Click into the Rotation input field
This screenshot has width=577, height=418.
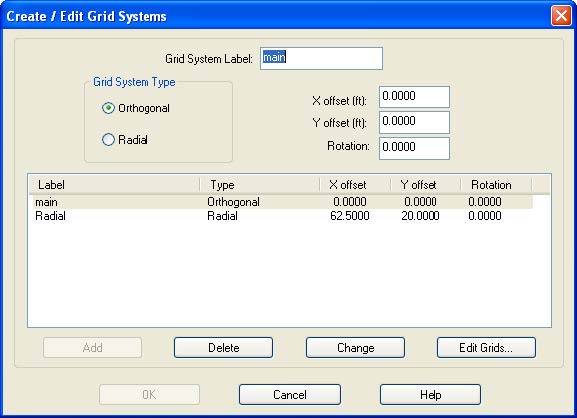tap(414, 148)
